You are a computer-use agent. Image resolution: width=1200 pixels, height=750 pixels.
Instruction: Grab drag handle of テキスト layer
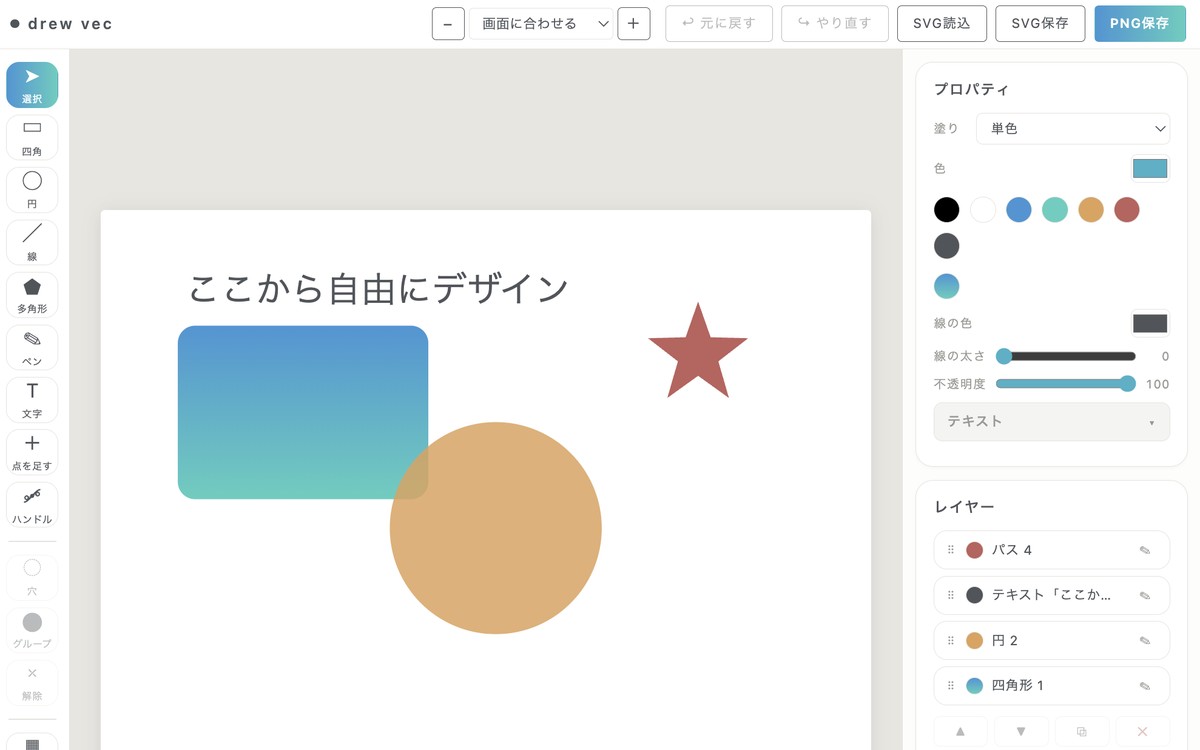[951, 595]
